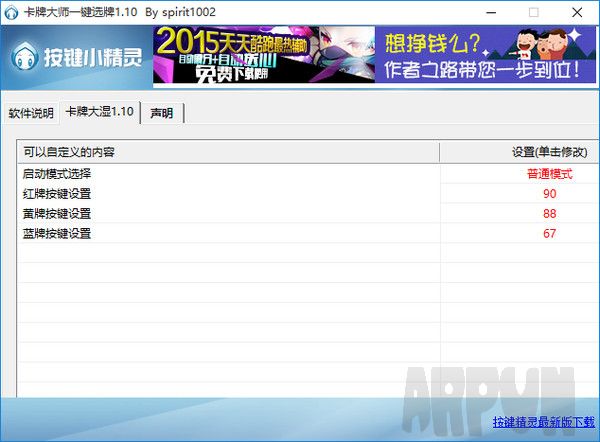Screen dimensions: 600x442
Task: Open the 2015天天酷跑 advertisement banner
Action: coord(264,54)
